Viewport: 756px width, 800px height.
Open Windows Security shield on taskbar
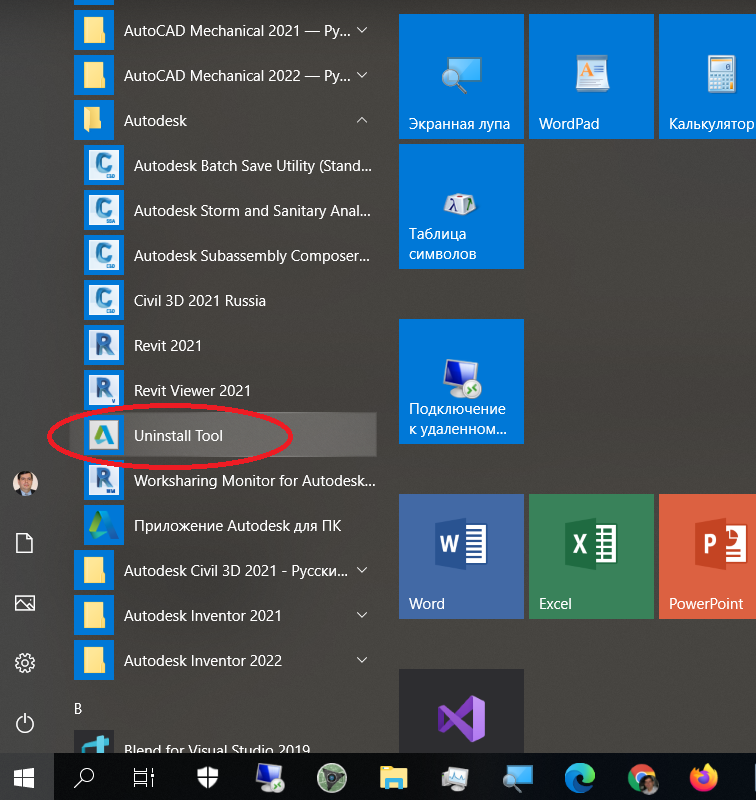point(208,777)
